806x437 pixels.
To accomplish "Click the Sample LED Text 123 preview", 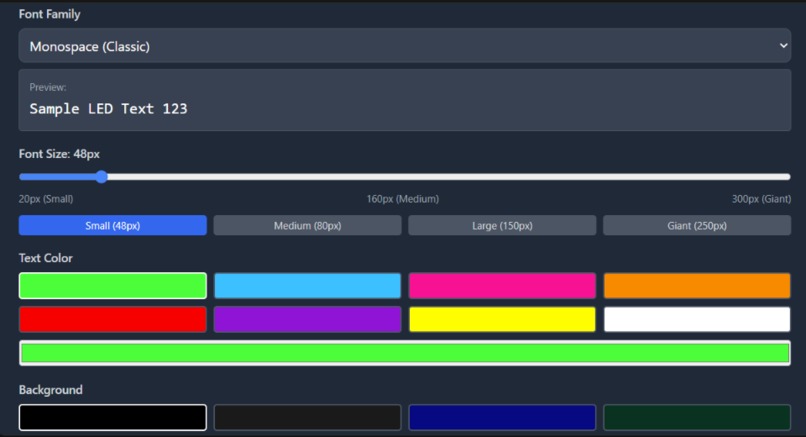I will [108, 109].
